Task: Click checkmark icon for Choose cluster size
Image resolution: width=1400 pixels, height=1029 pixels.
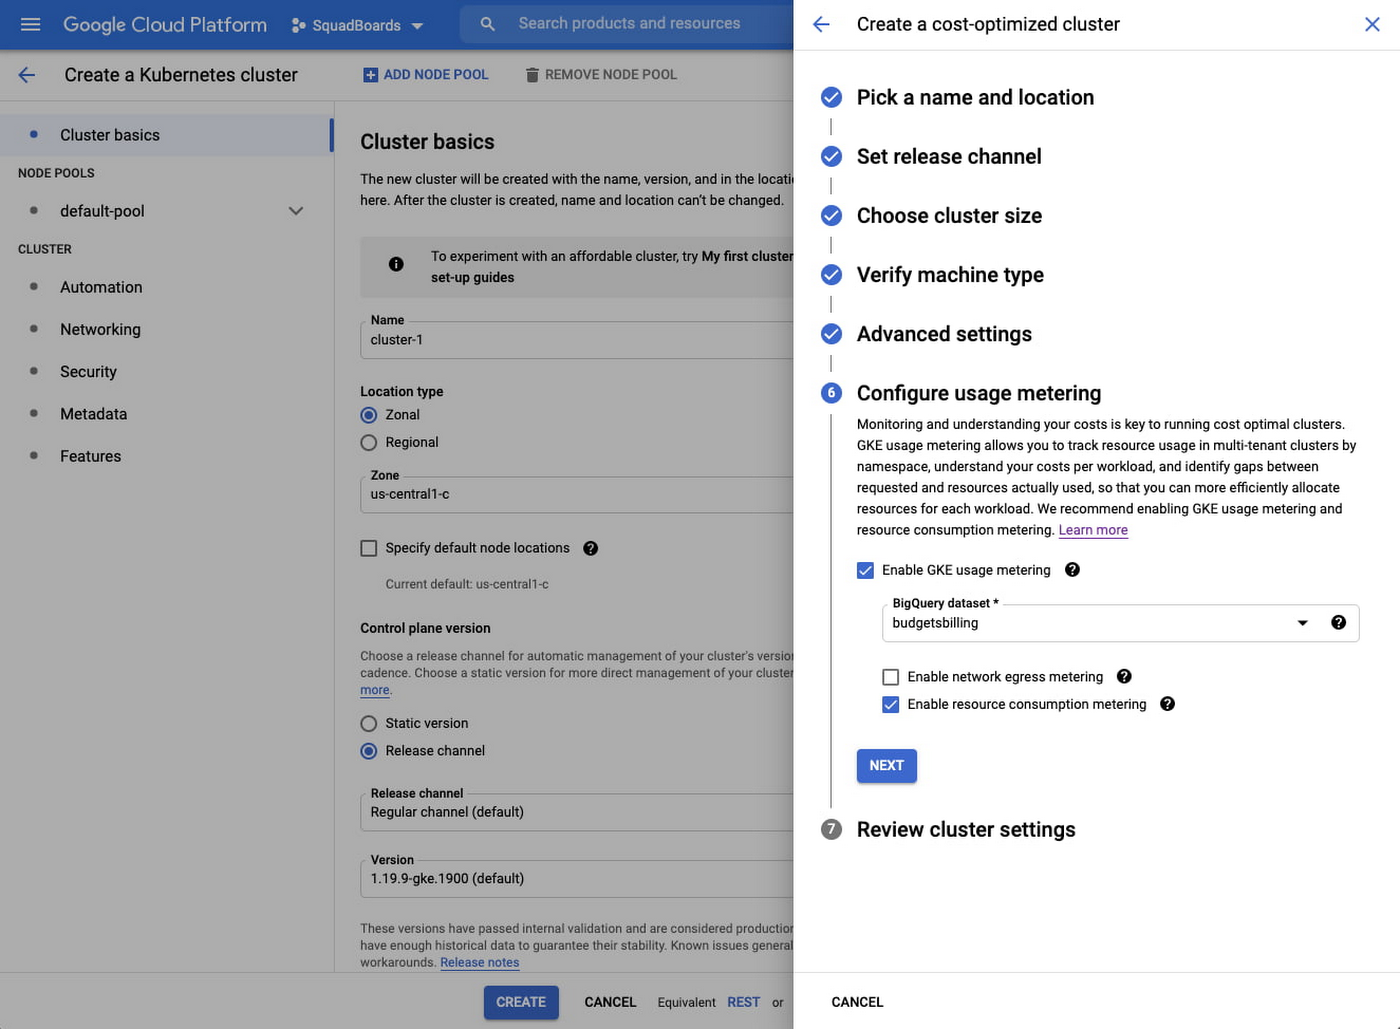Action: (831, 215)
